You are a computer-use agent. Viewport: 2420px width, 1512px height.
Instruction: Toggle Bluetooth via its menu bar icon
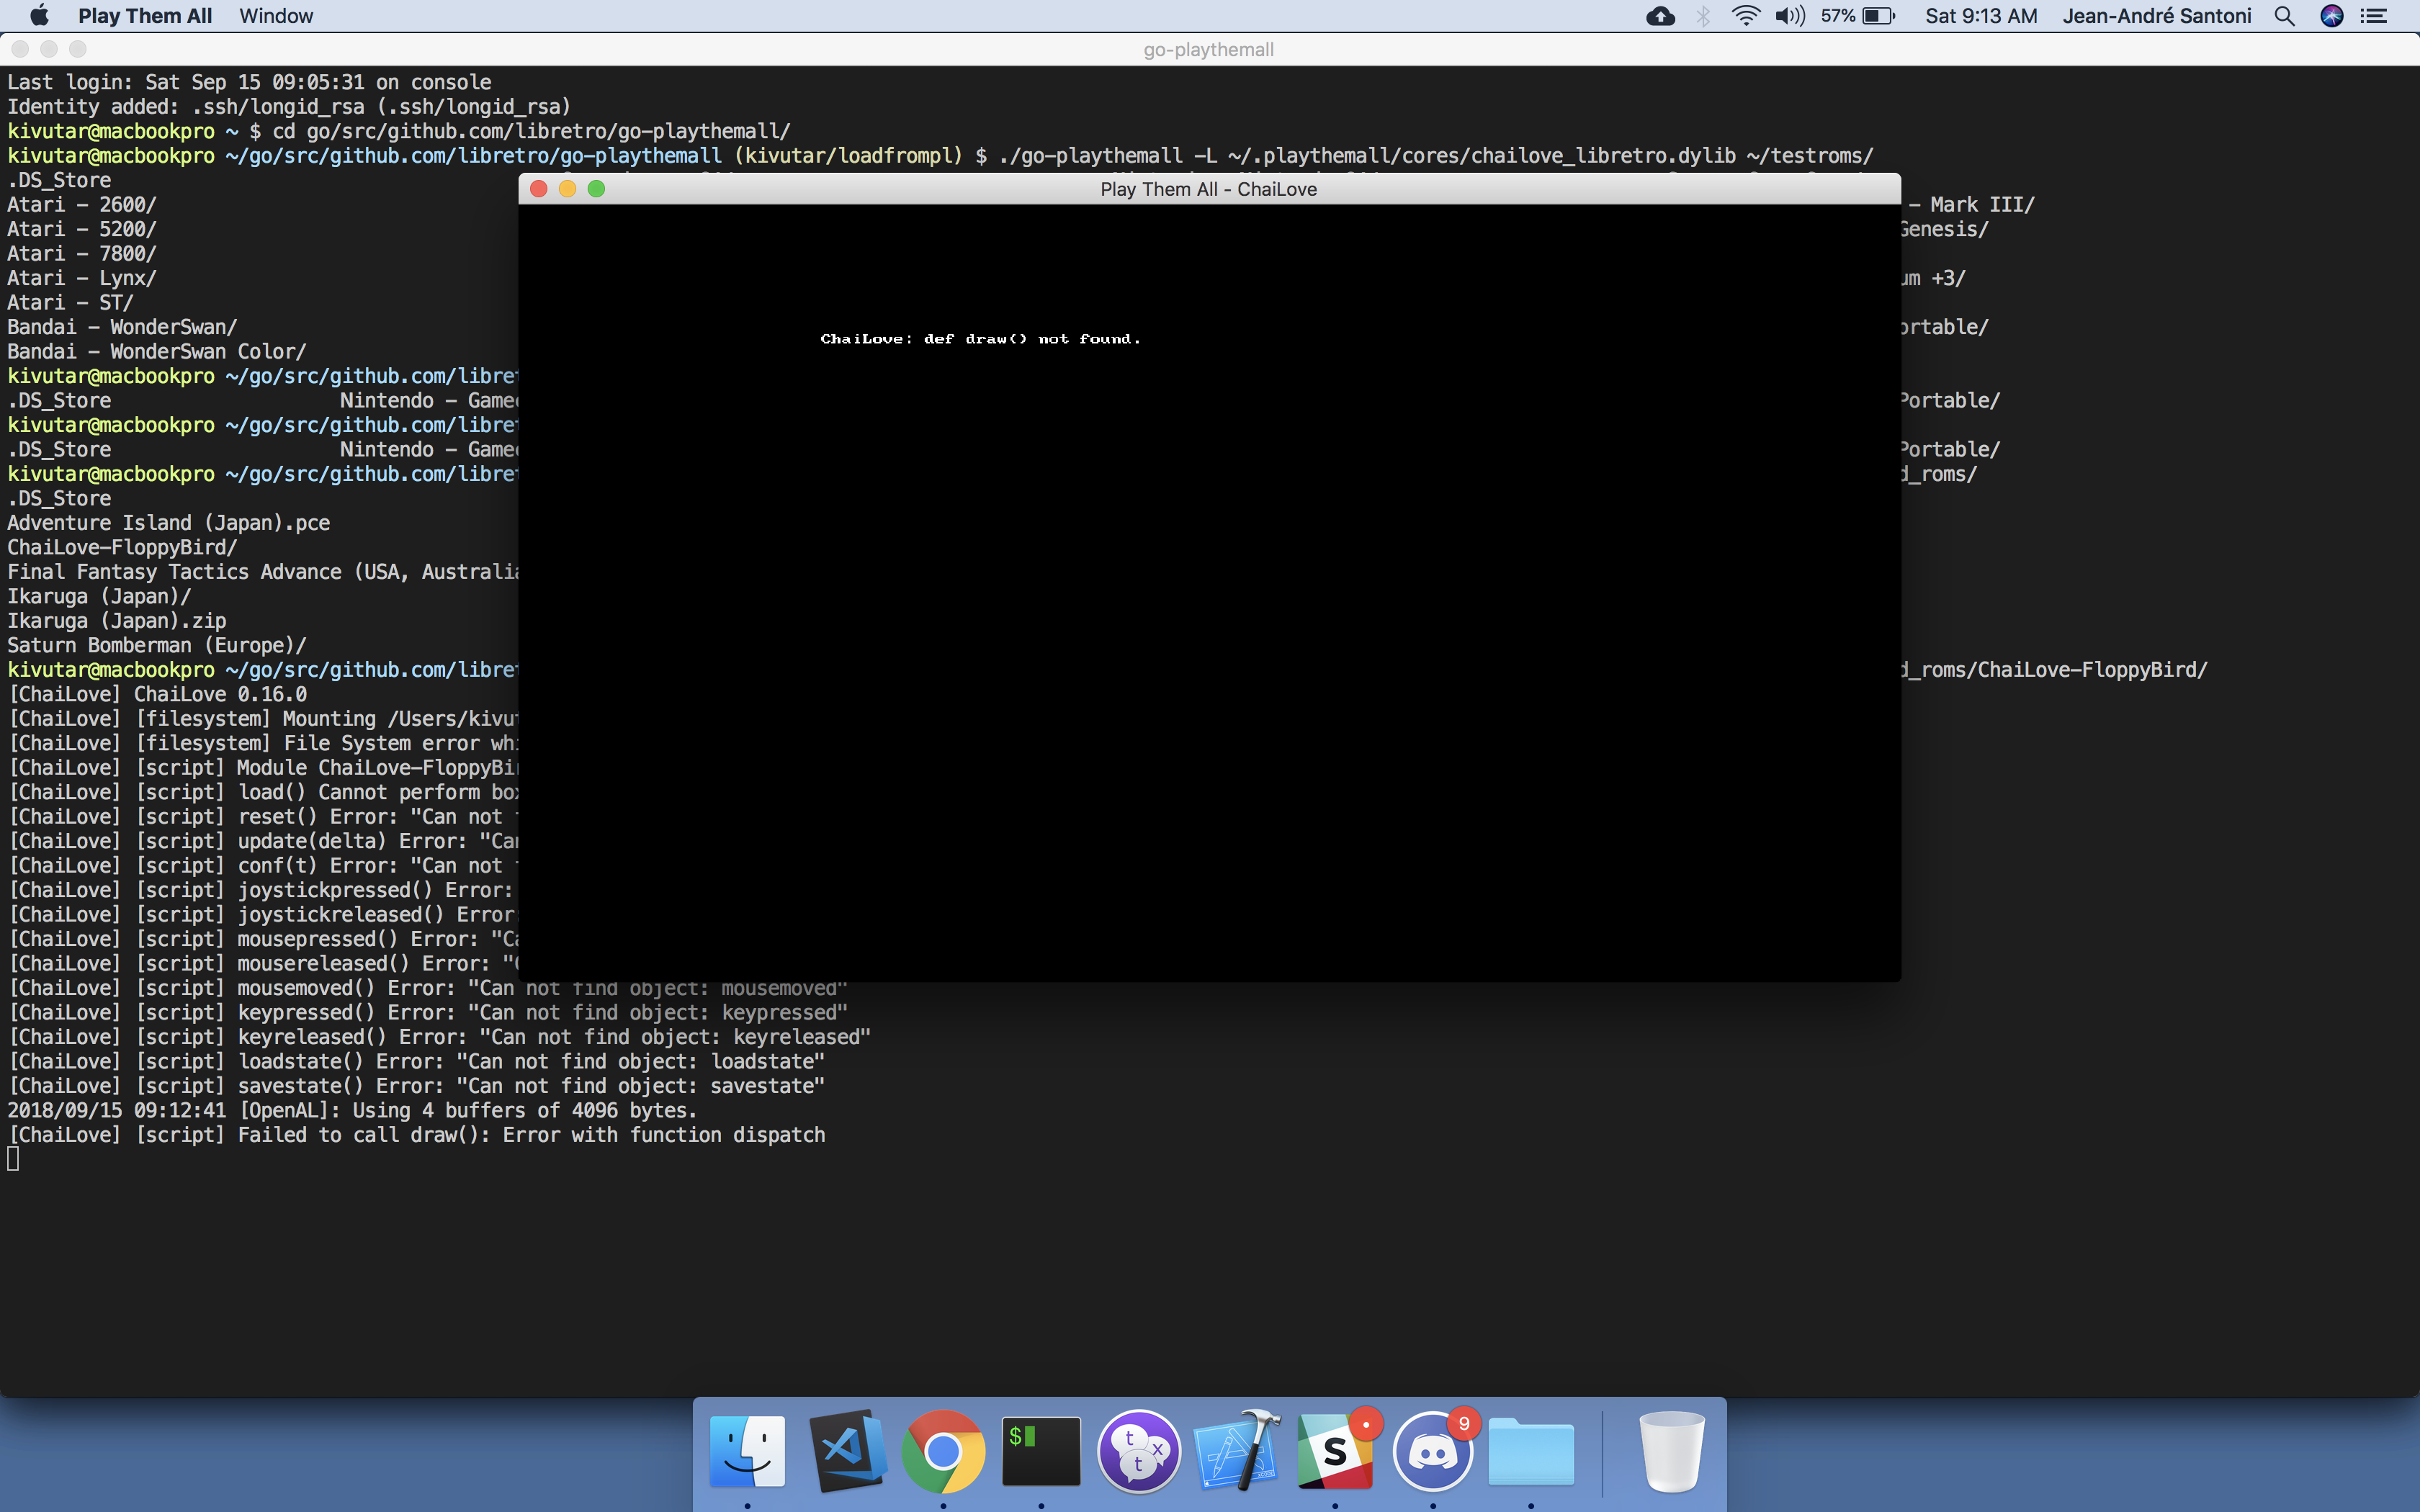1701,15
